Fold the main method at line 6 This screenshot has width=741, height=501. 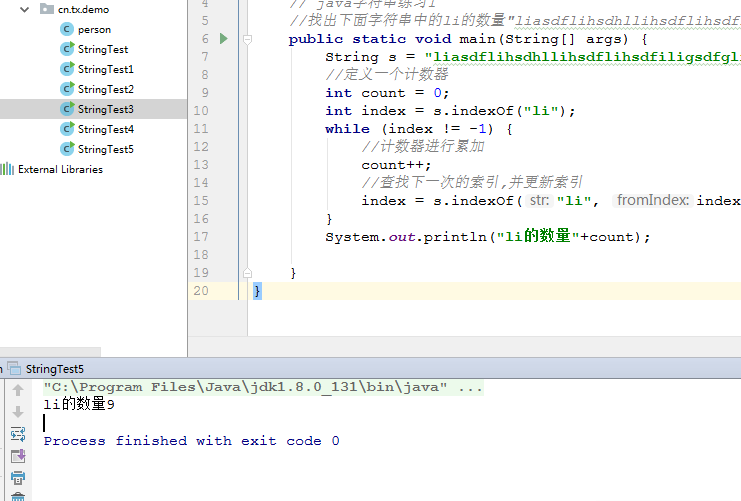[247, 39]
